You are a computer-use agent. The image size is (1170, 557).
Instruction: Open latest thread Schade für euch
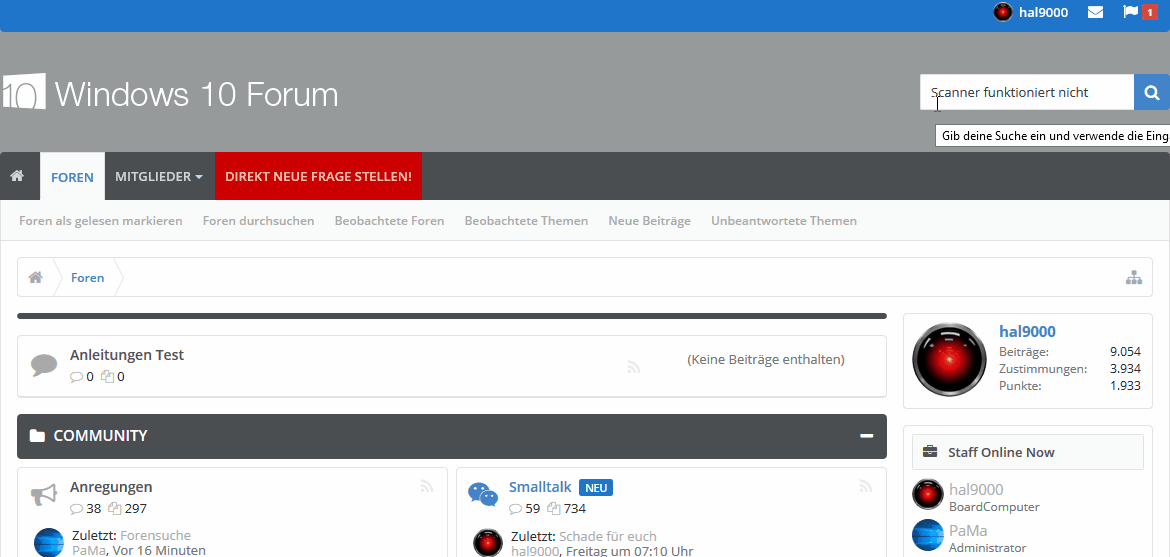[x=607, y=536]
